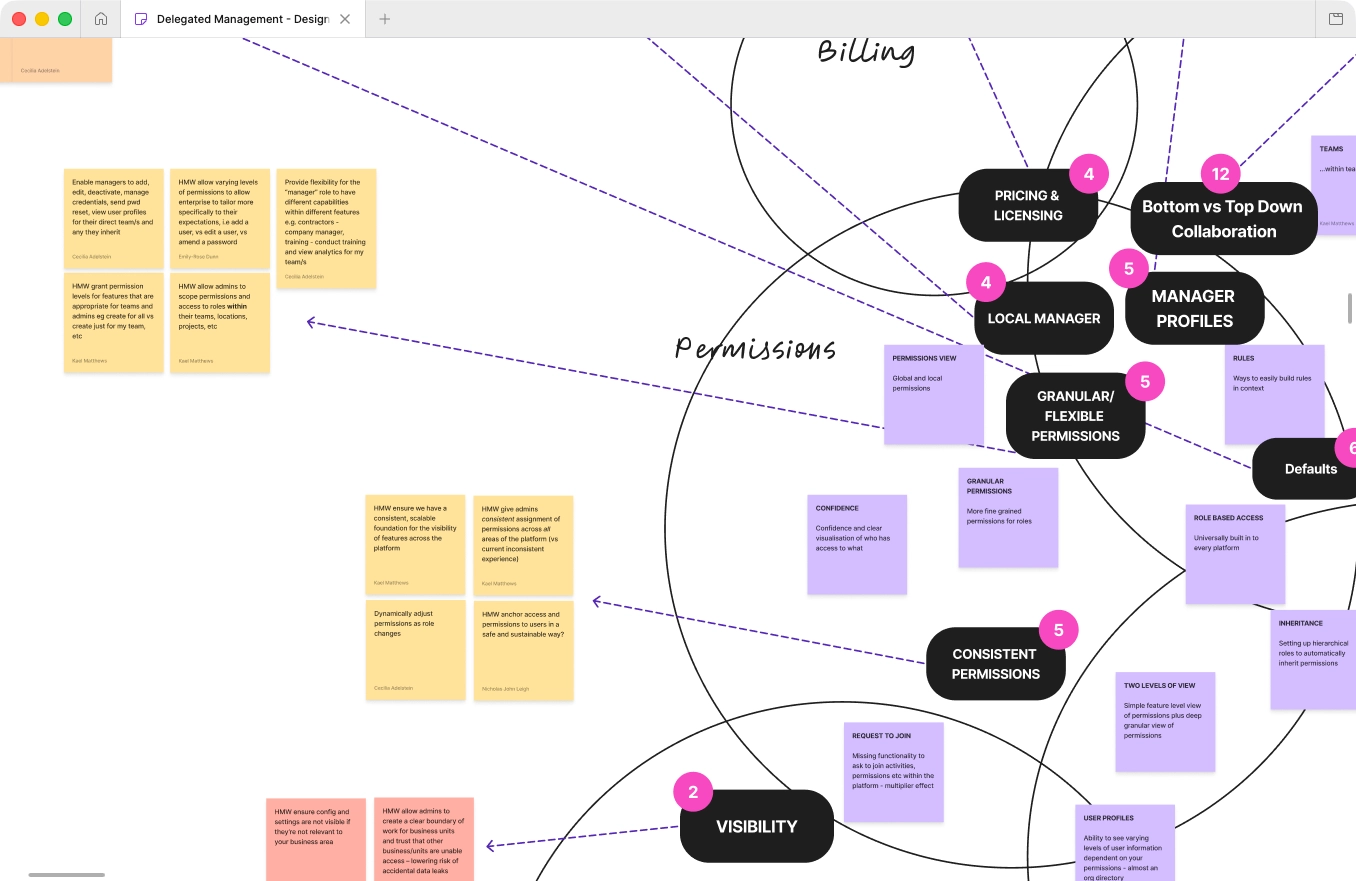
Task: Click the ROLE BASED ACCESS sticky note
Action: [1235, 554]
